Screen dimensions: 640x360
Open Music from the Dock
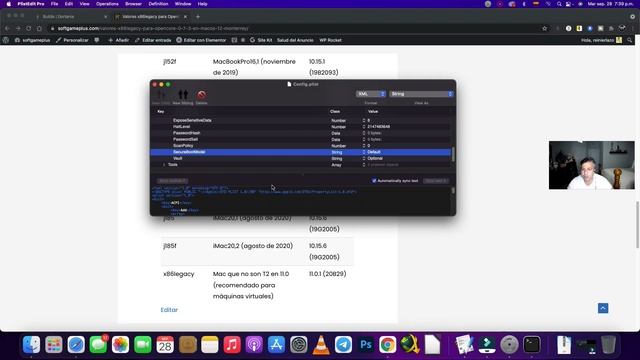(x=232, y=345)
